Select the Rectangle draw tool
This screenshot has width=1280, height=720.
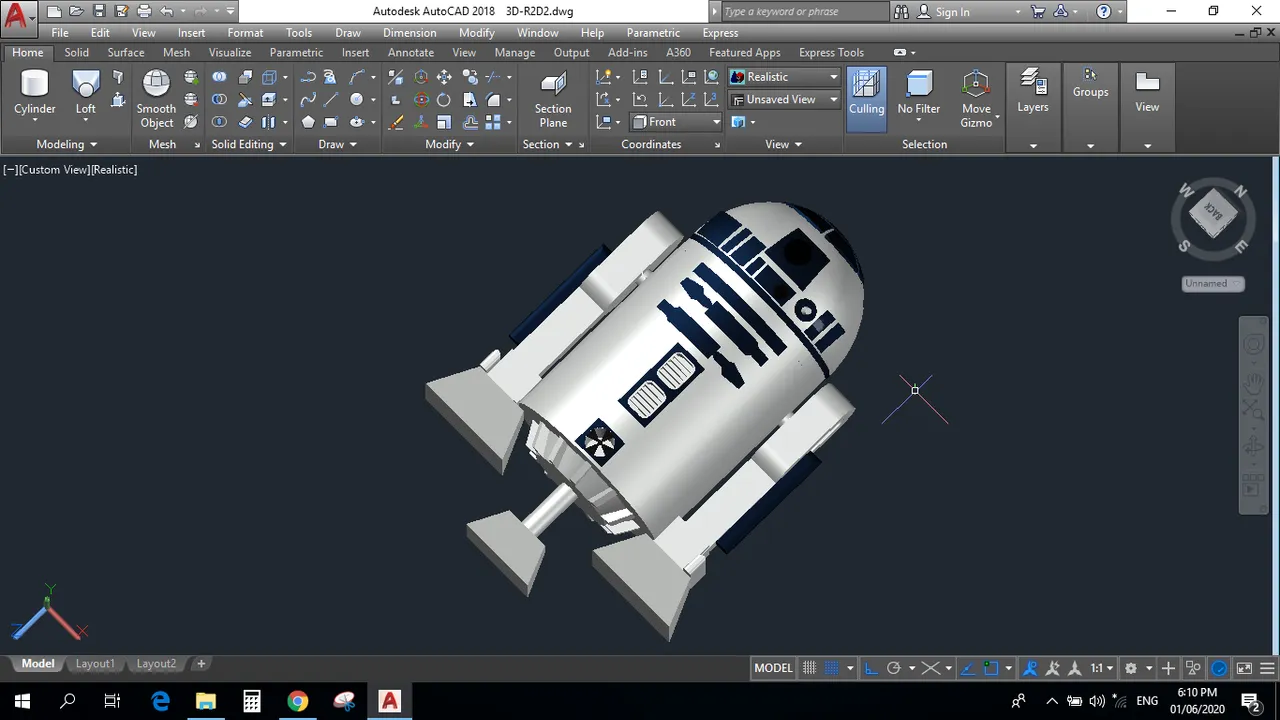click(331, 122)
